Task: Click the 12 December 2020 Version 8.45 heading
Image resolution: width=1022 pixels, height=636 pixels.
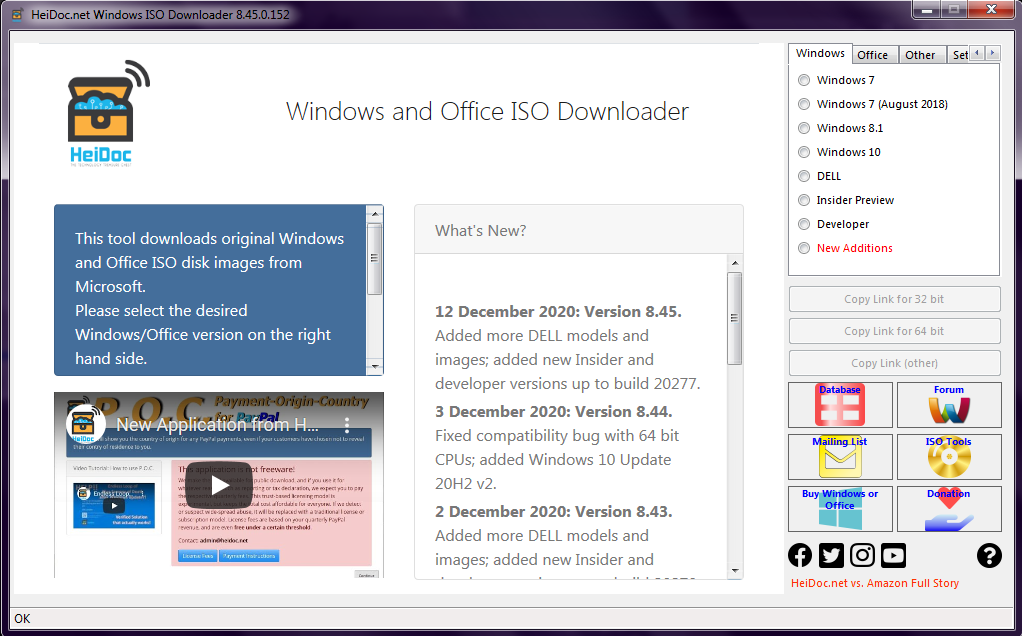Action: 558,311
